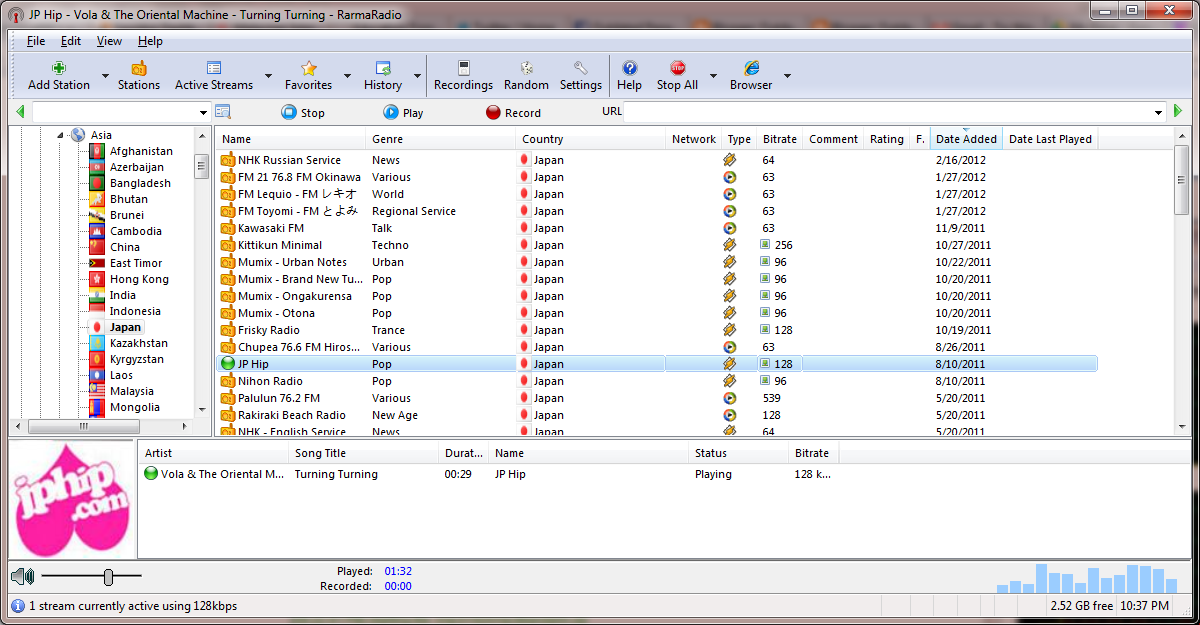The height and width of the screenshot is (625, 1200).
Task: Select the Nihon Radio station row
Action: 657,381
